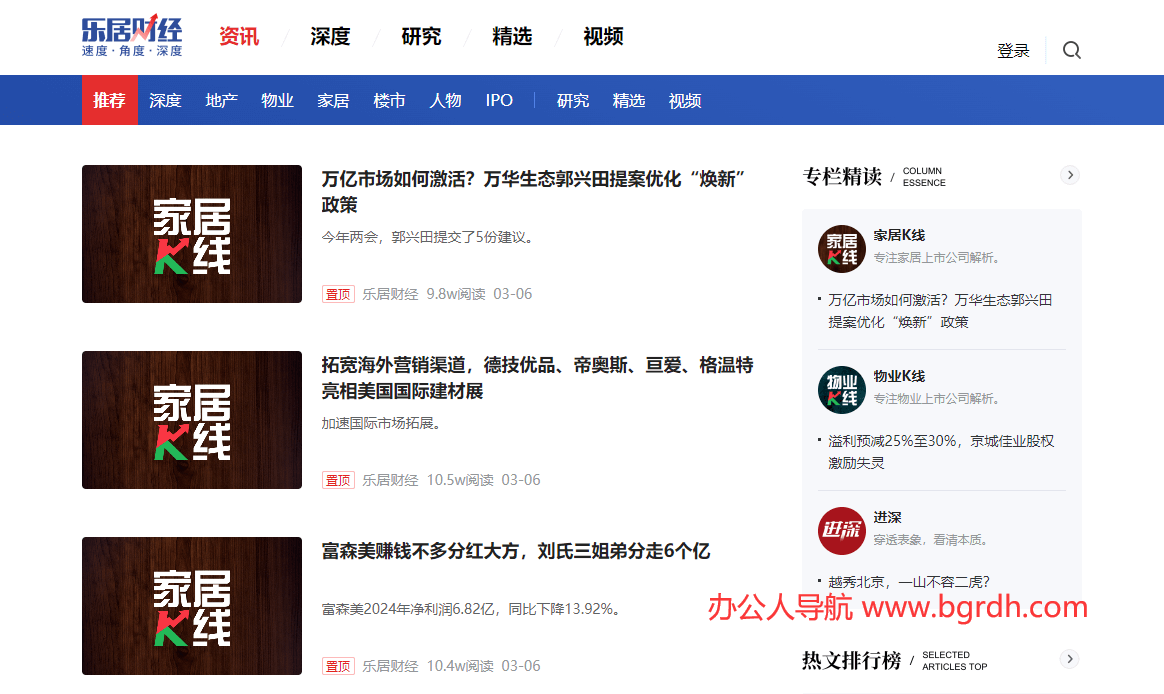The height and width of the screenshot is (694, 1164).
Task: Click the 乐居财经 site logo
Action: (132, 36)
